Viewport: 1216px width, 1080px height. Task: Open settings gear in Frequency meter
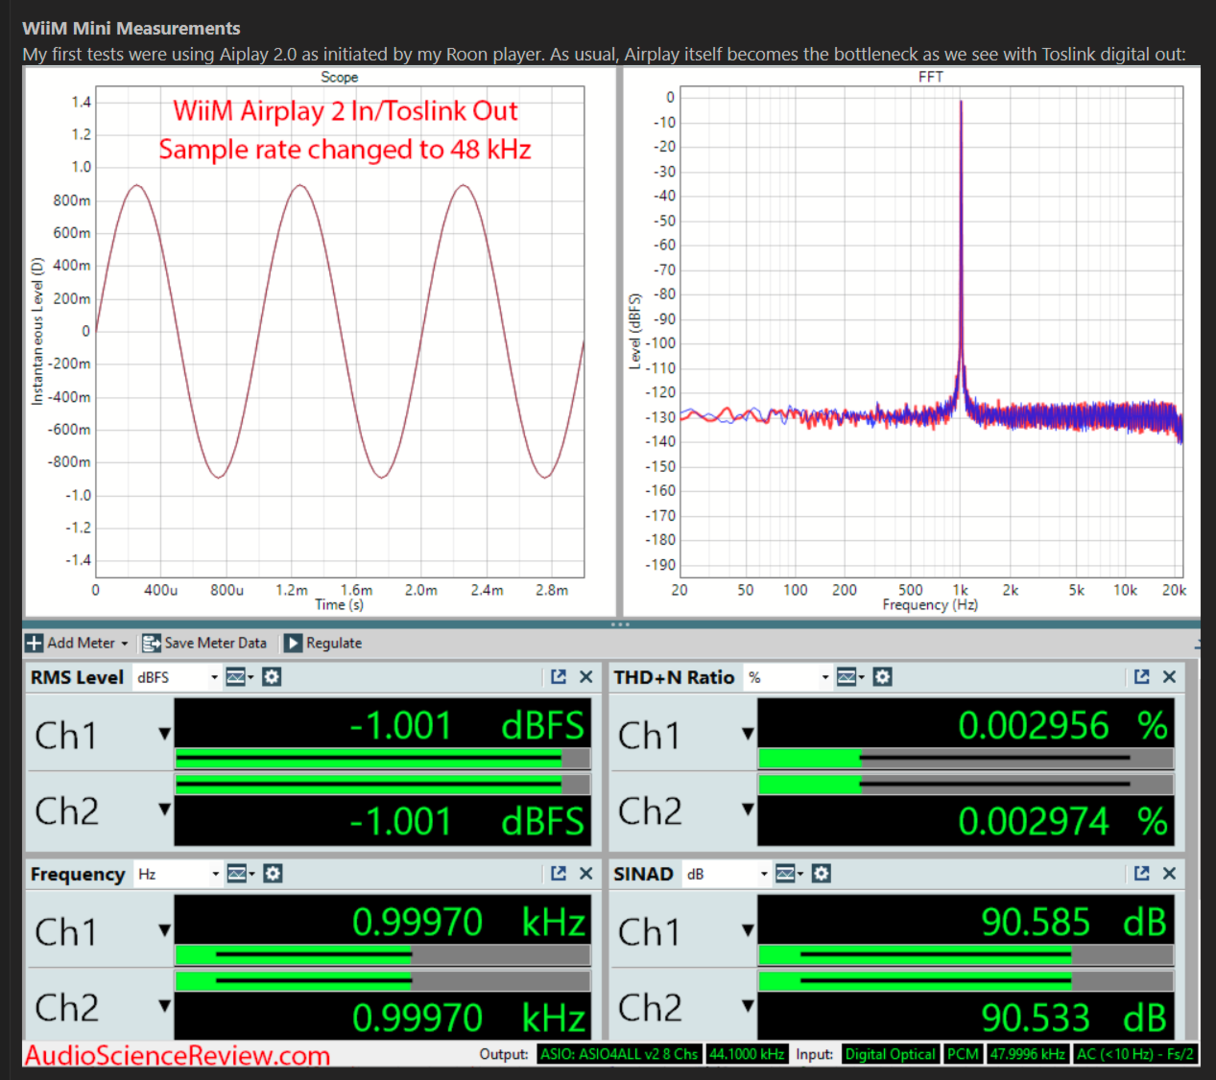click(272, 874)
